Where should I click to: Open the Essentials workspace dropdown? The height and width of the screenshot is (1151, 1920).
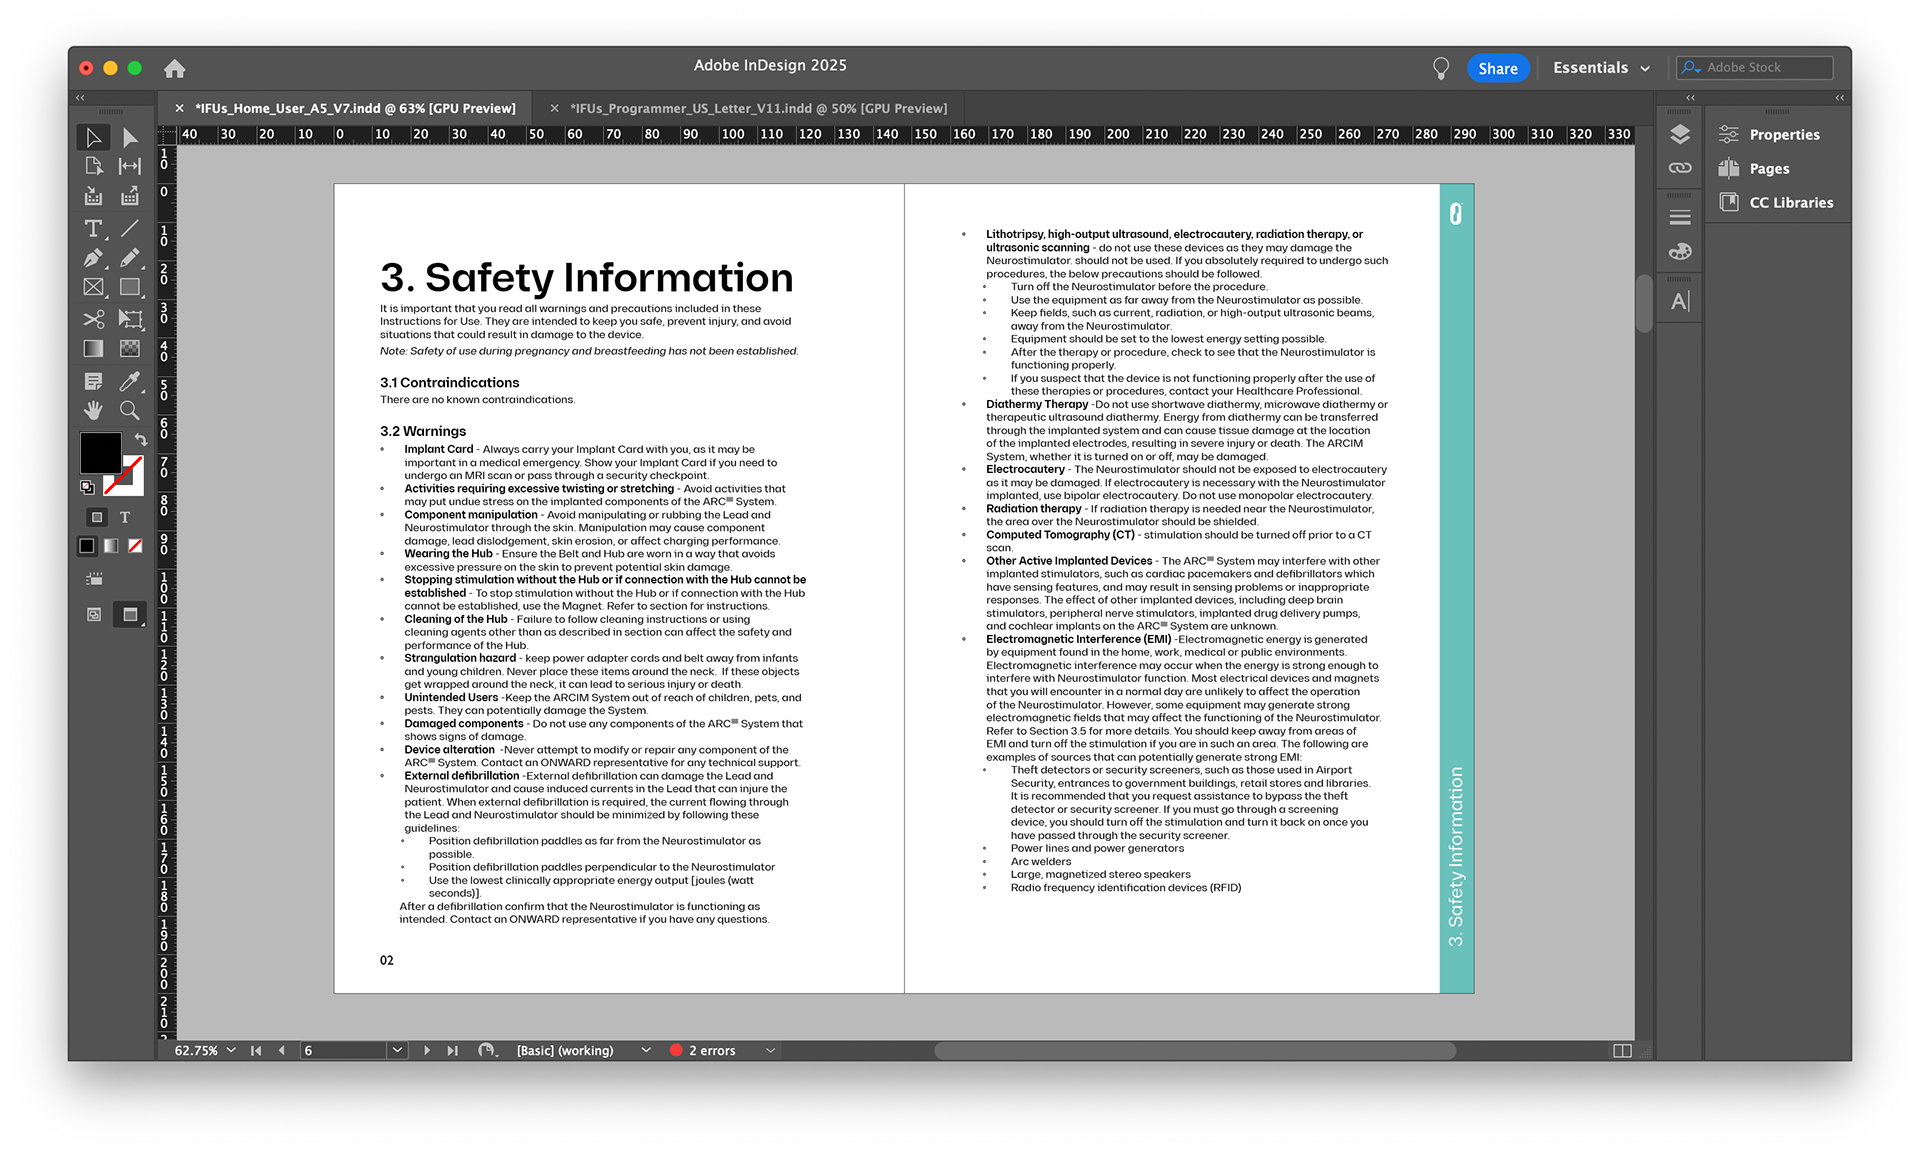[1601, 68]
